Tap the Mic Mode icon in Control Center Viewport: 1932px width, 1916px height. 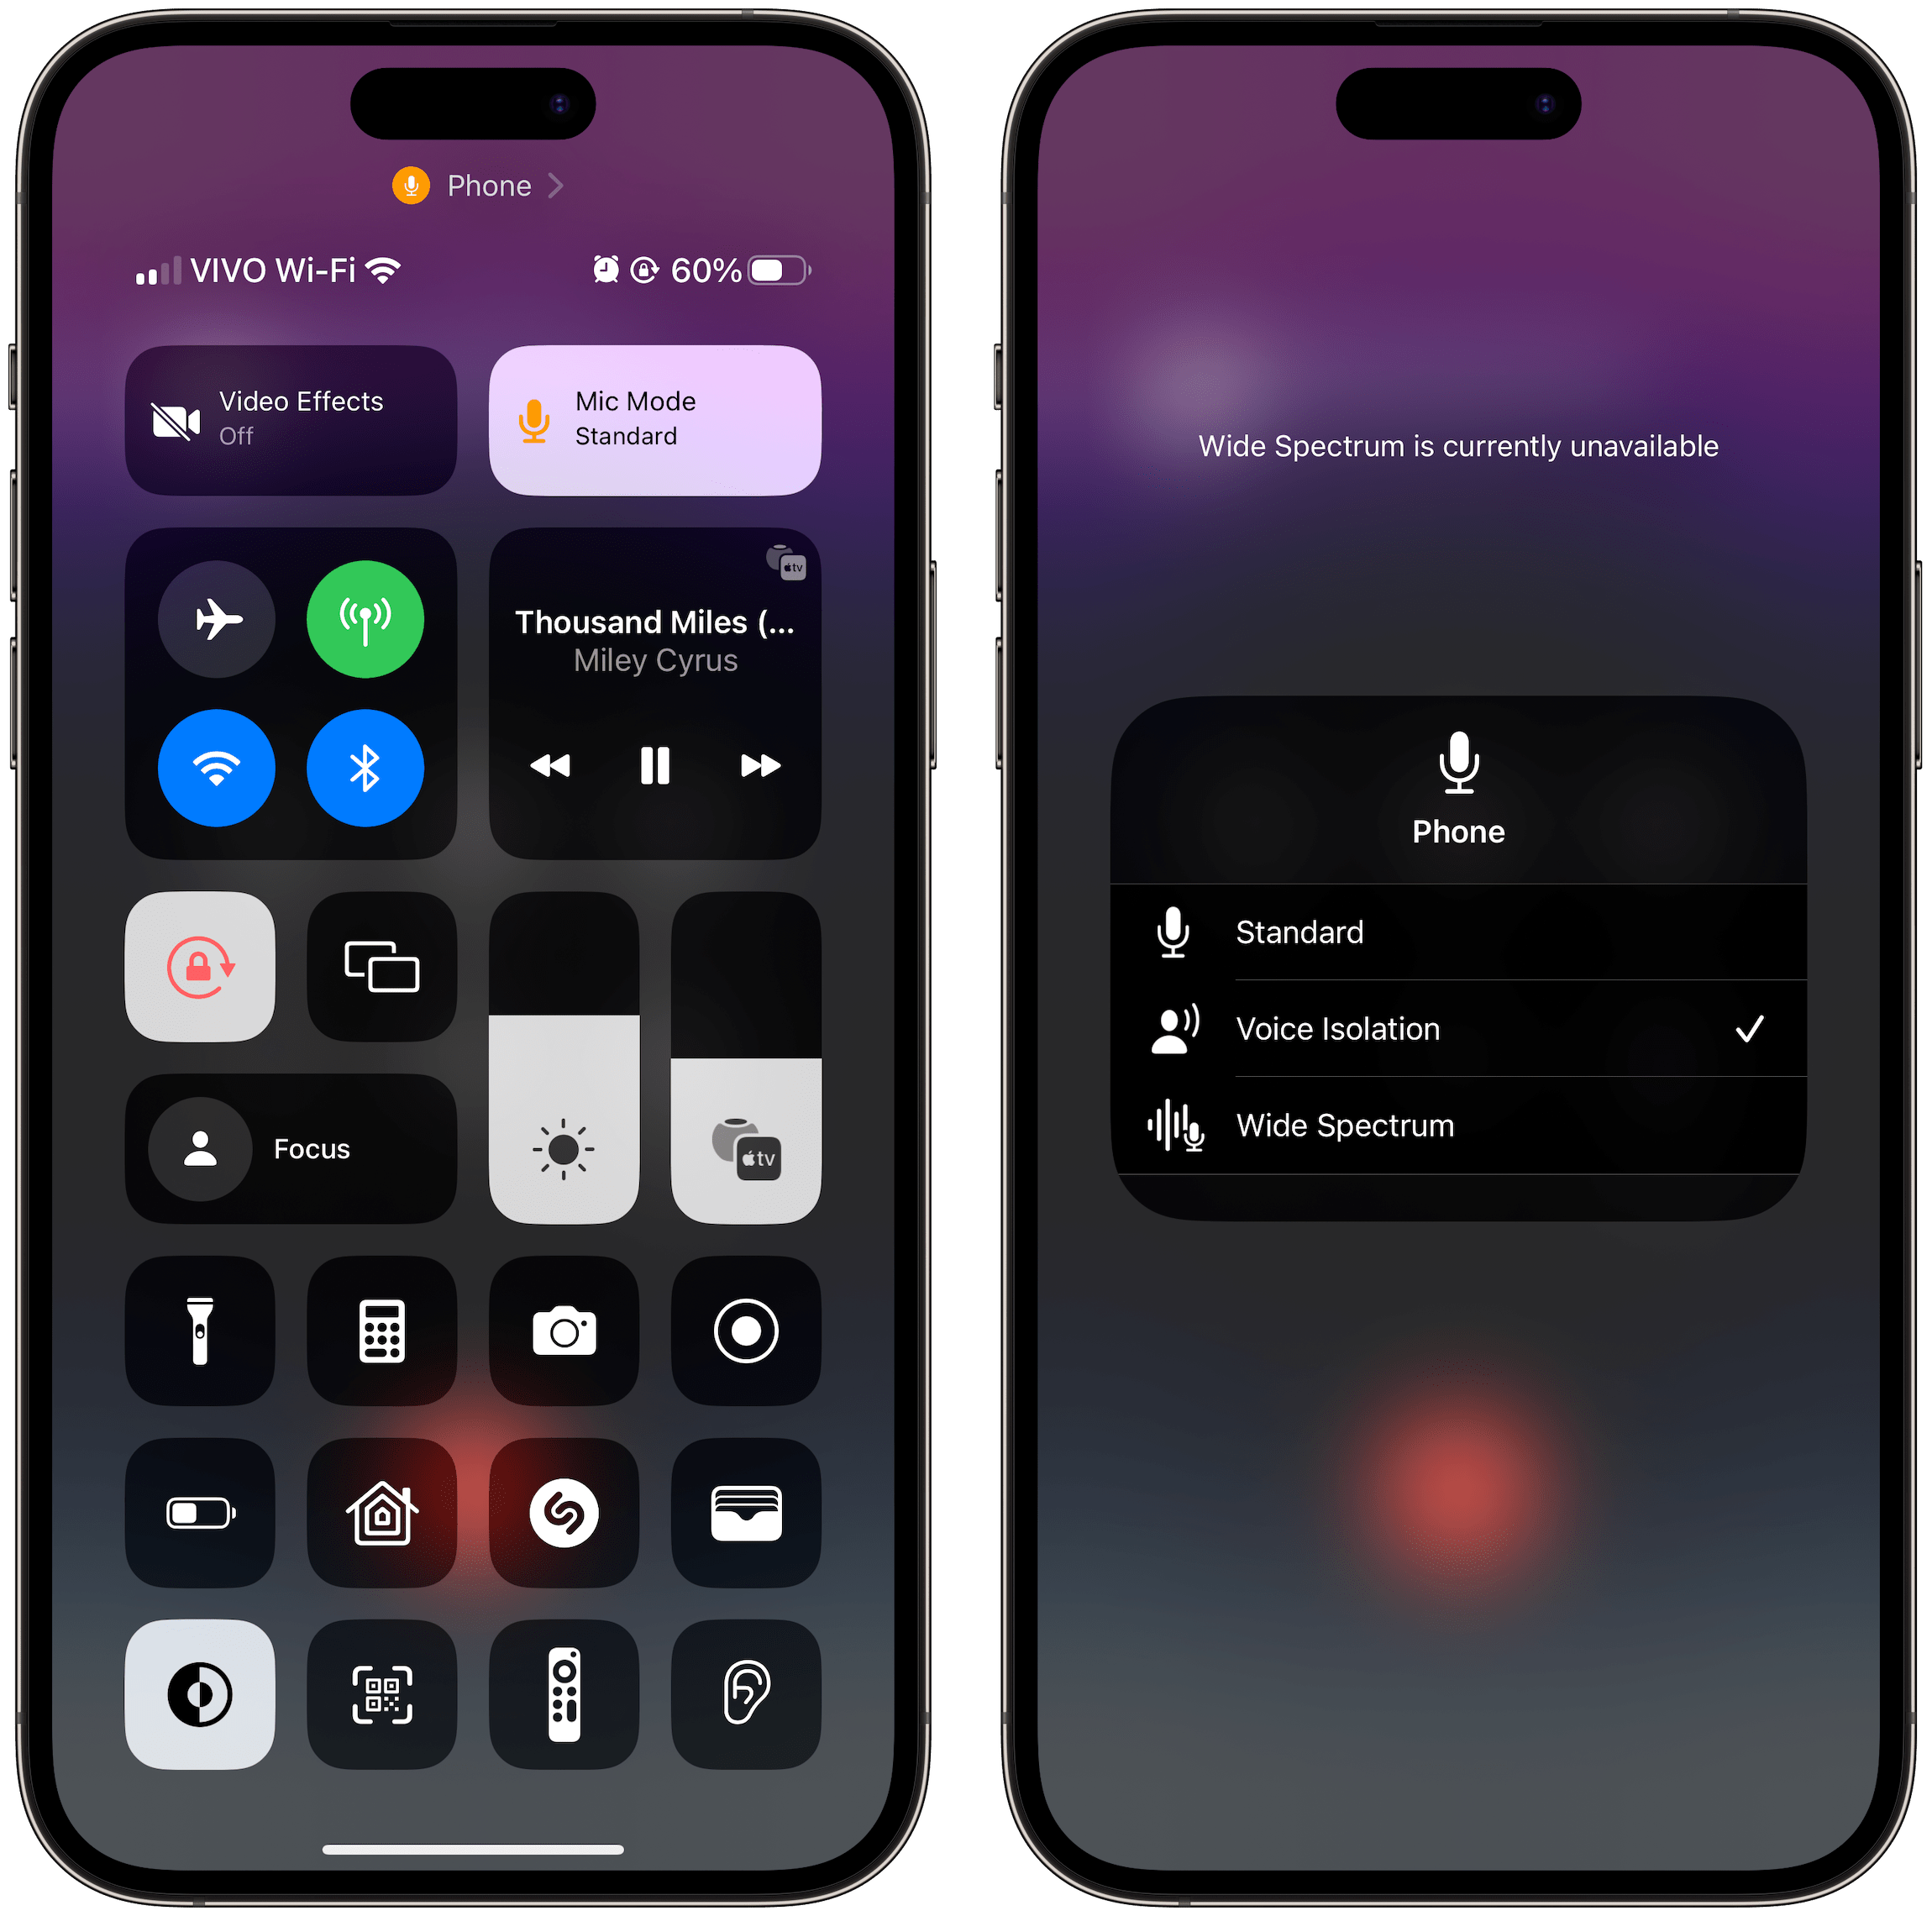coord(667,417)
